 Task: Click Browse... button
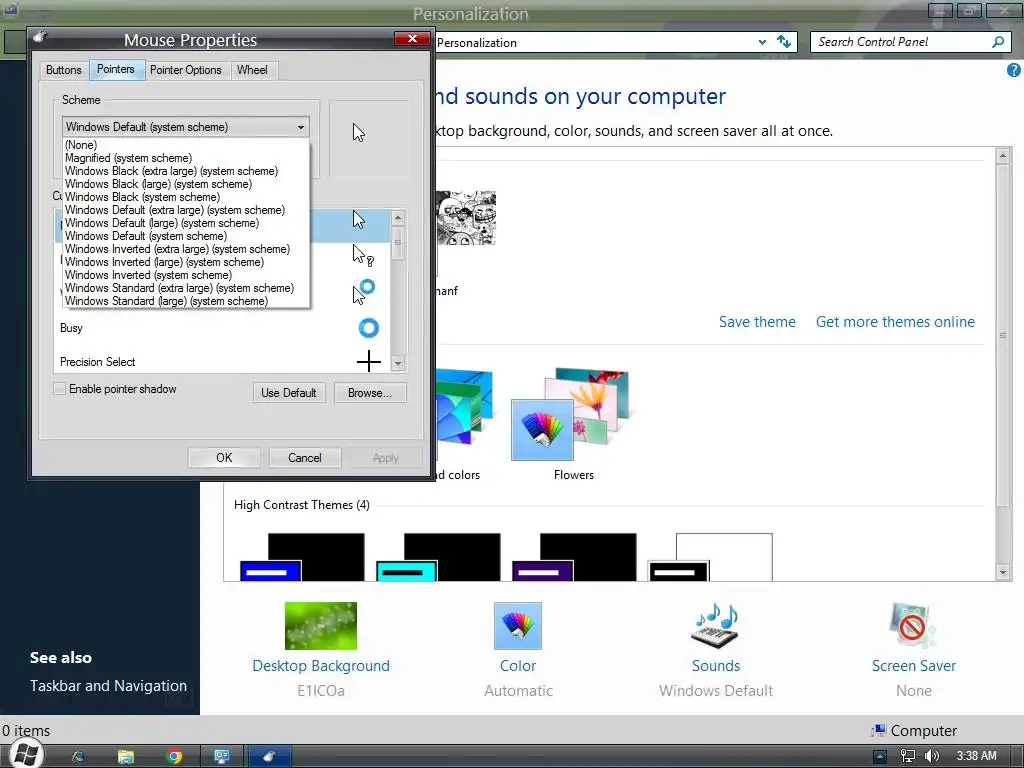[370, 392]
